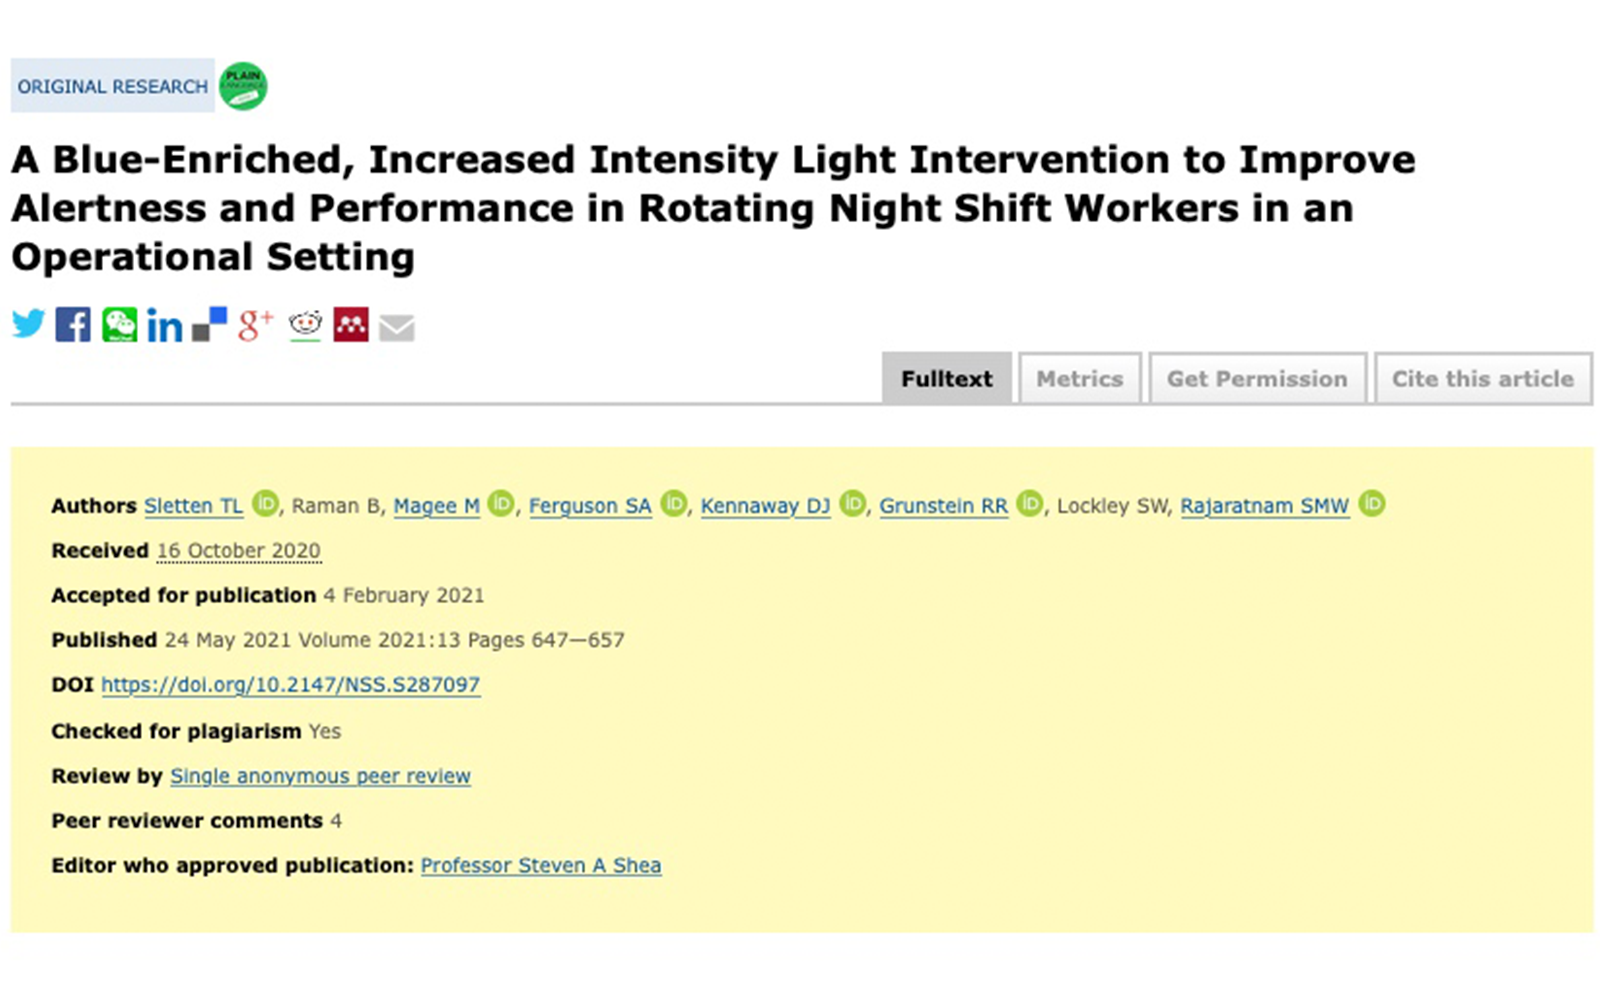Open the Get Permission tab
Image resolution: width=1600 pixels, height=1000 pixels.
click(1257, 379)
